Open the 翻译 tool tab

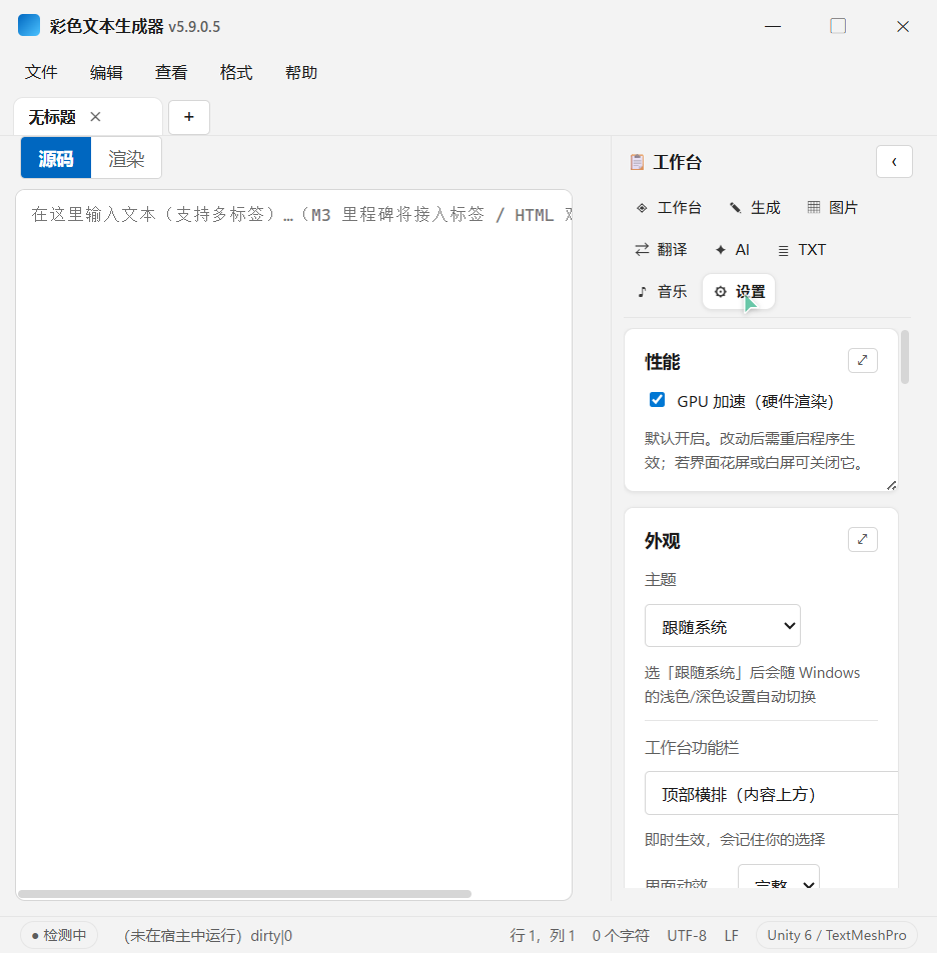coord(661,250)
